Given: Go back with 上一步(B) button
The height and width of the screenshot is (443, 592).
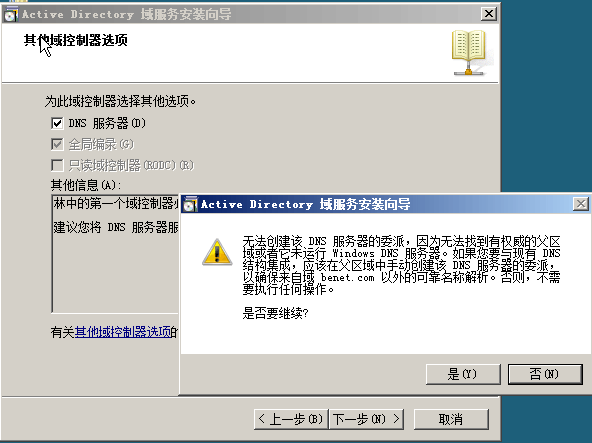Looking at the screenshot, I should (291, 419).
